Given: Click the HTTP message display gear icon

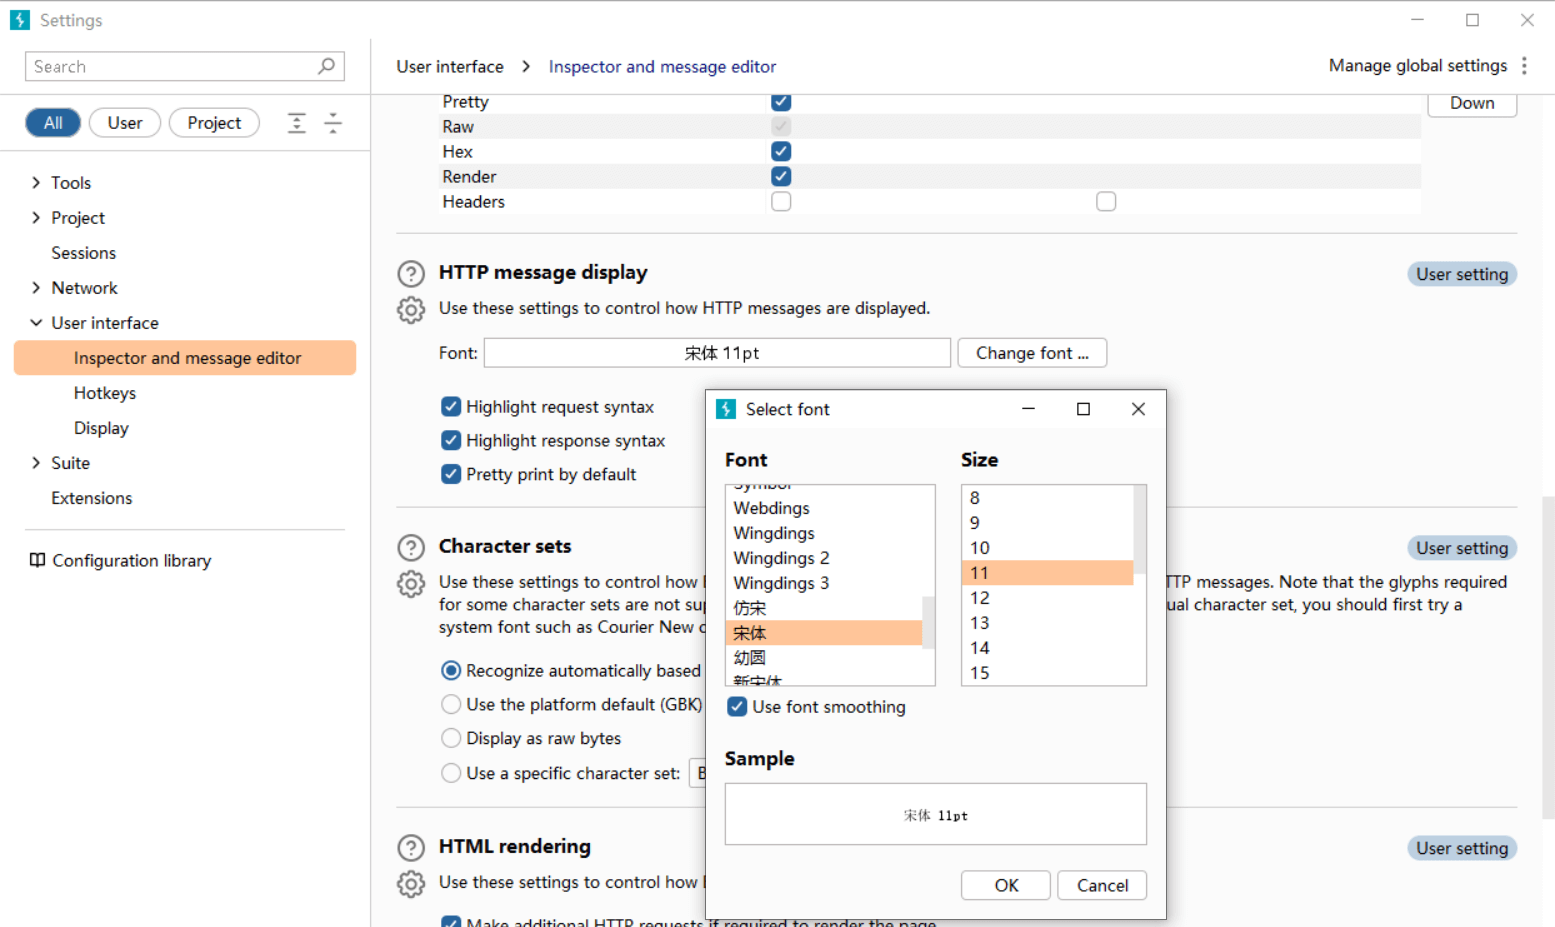Looking at the screenshot, I should (x=411, y=310).
